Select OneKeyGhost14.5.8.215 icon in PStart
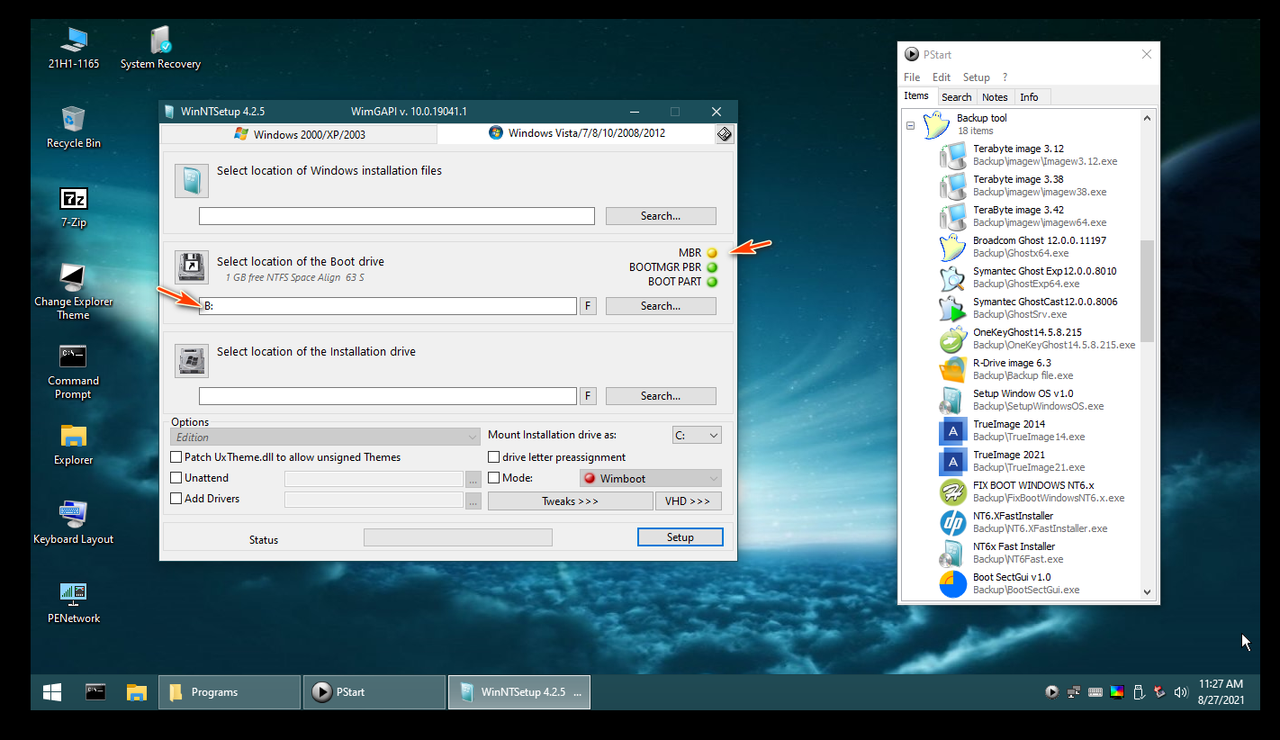Screen dimensions: 1280x740 pos(953,339)
